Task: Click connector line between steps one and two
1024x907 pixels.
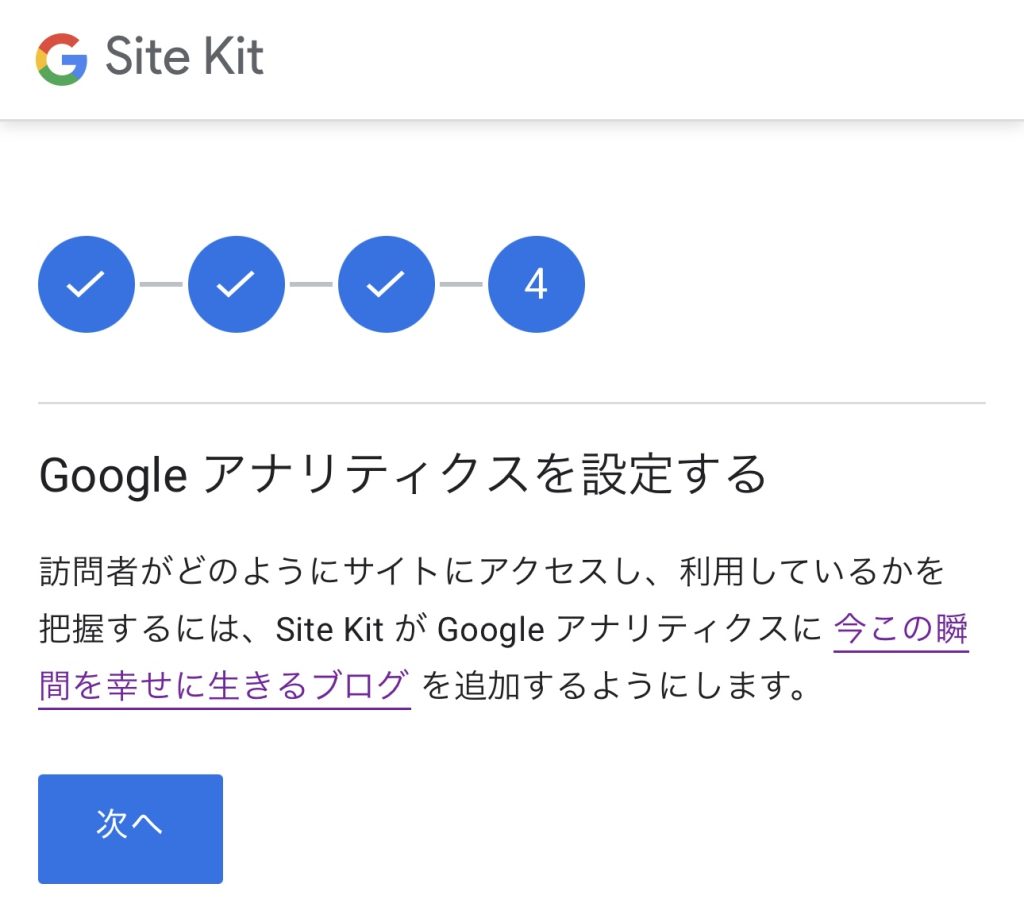Action: (x=161, y=284)
